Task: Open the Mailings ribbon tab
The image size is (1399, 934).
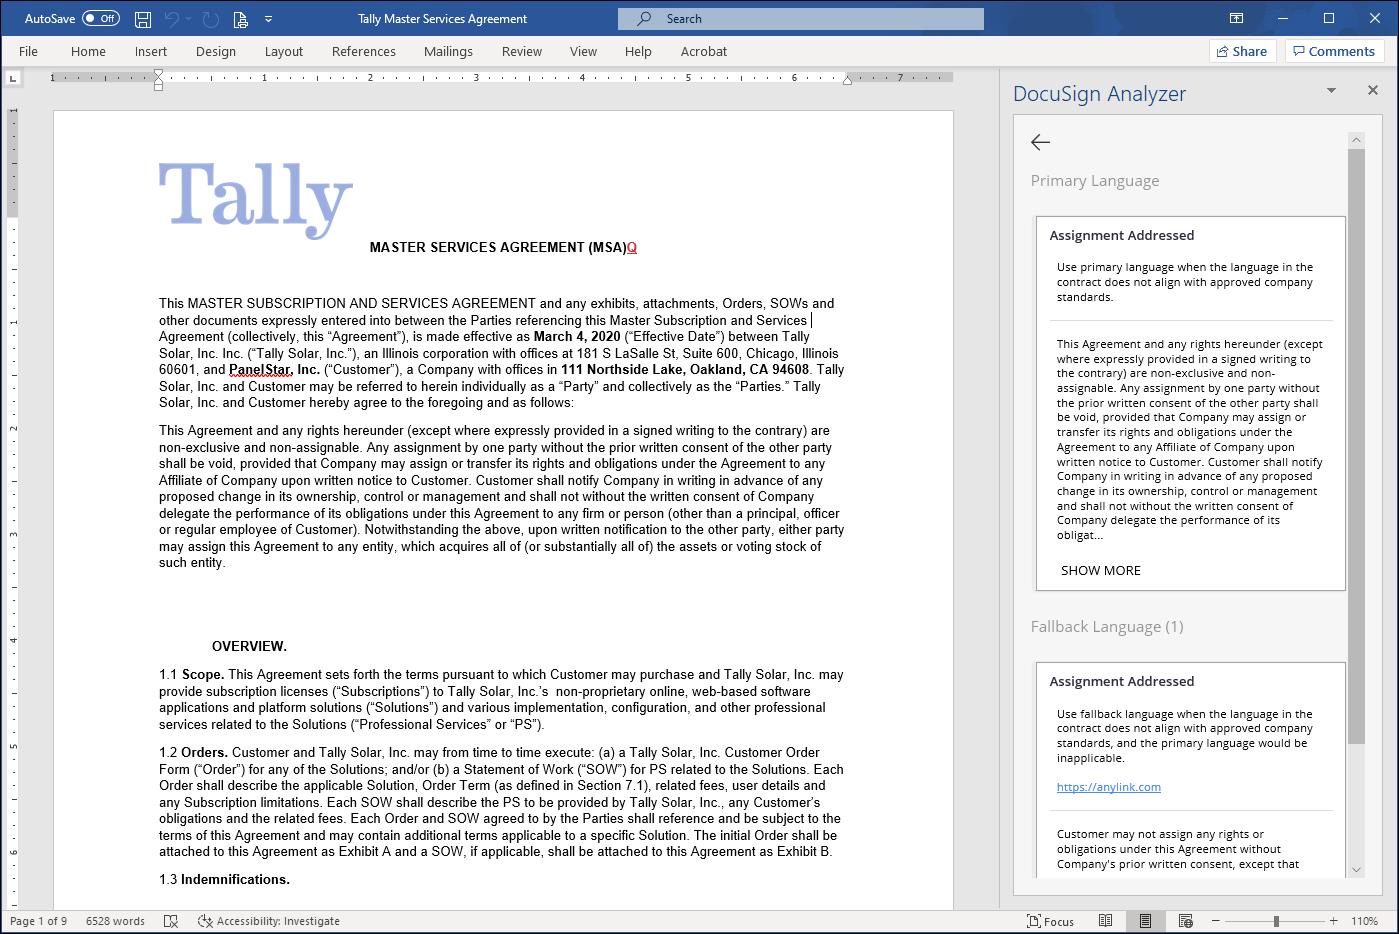Action: [x=448, y=51]
